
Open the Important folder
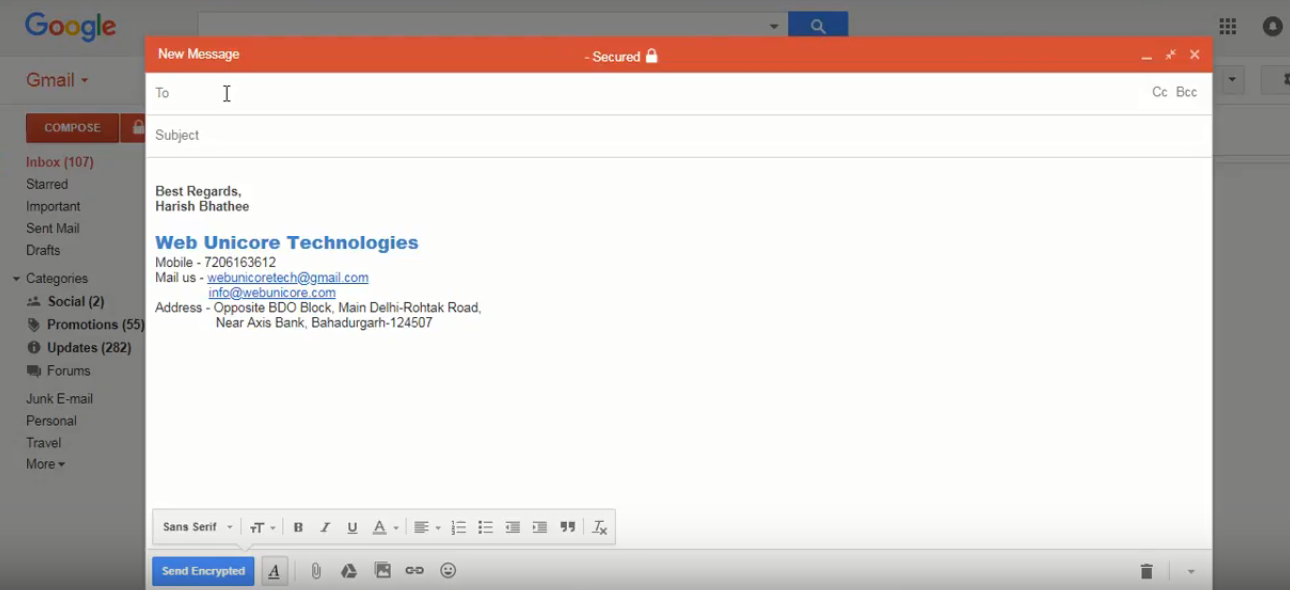click(53, 206)
